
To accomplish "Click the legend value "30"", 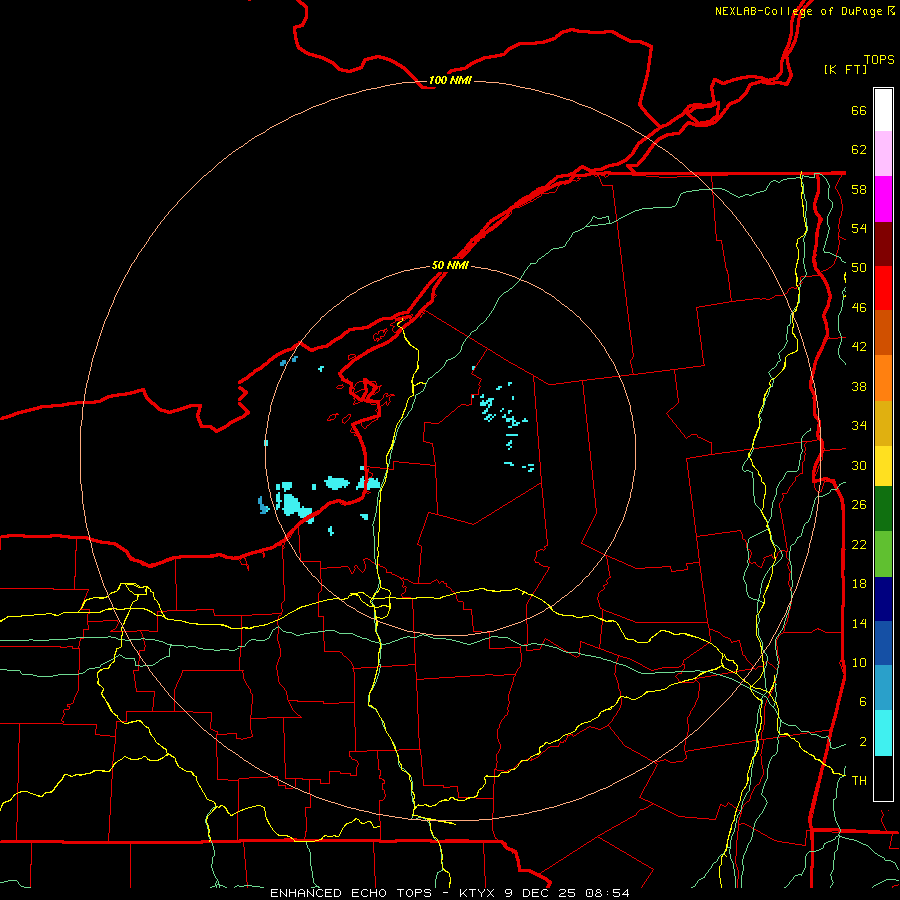I will (859, 465).
